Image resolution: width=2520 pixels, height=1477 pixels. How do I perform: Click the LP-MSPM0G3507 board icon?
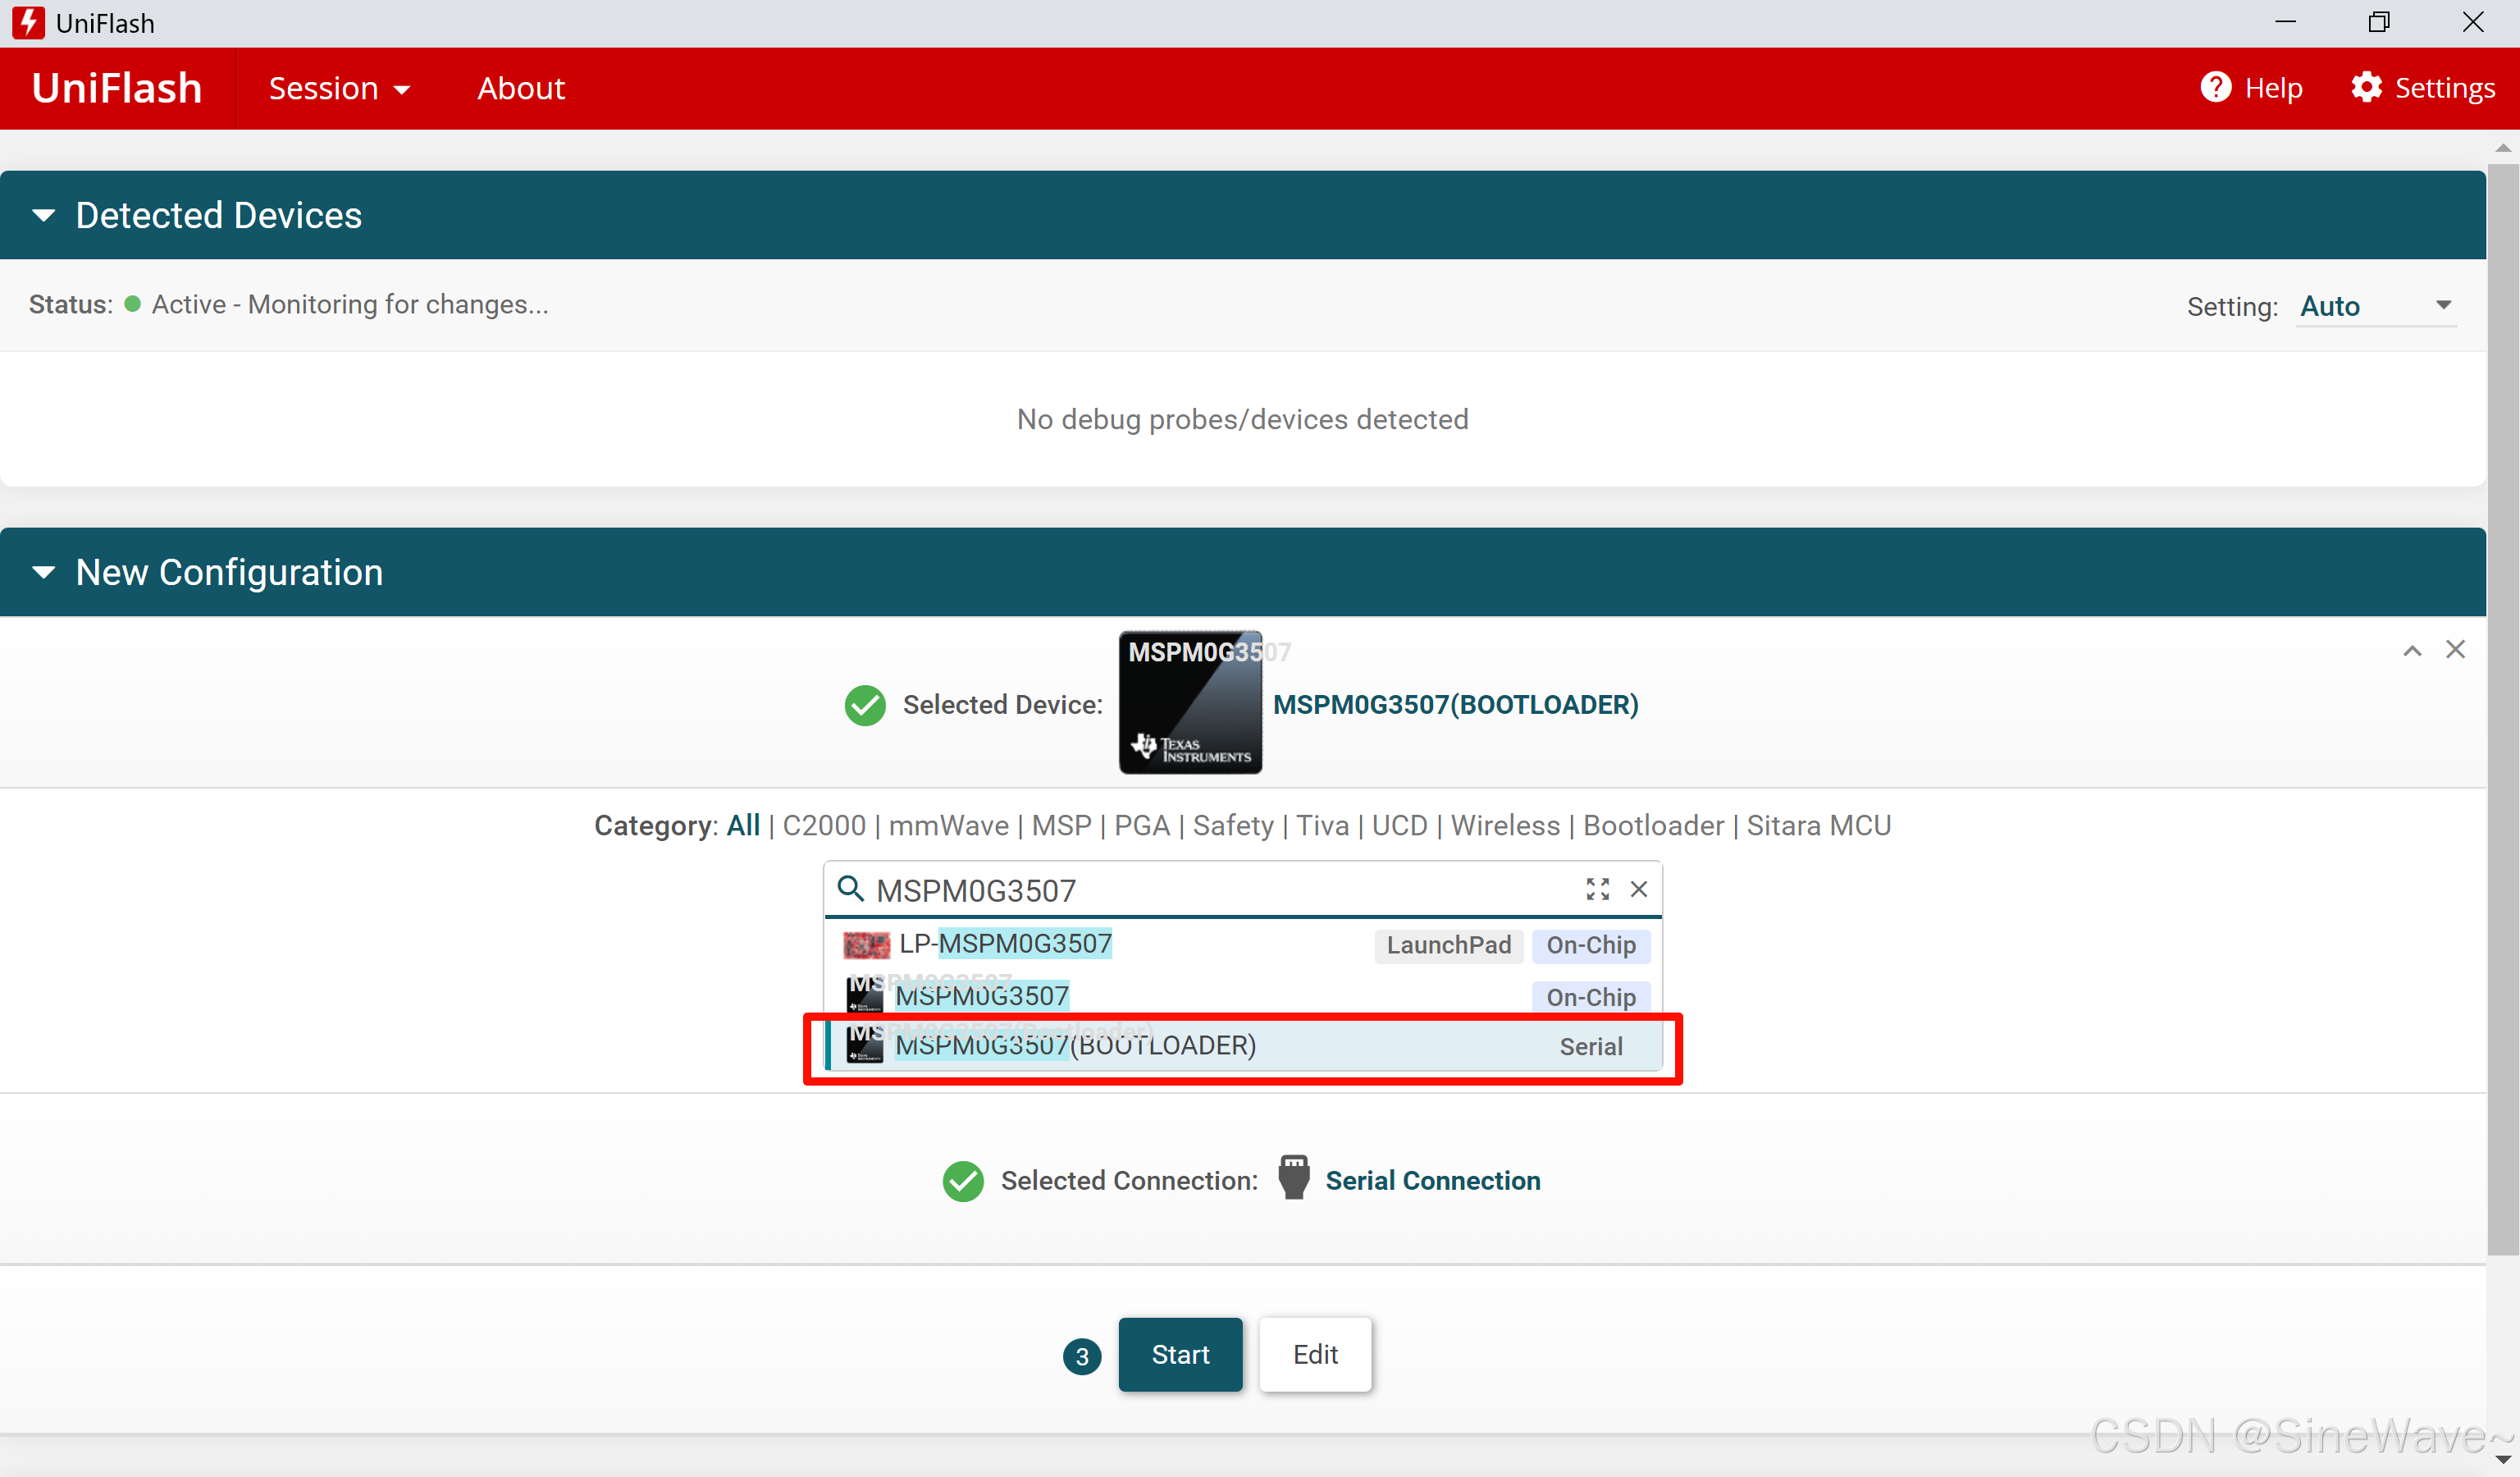coord(866,945)
